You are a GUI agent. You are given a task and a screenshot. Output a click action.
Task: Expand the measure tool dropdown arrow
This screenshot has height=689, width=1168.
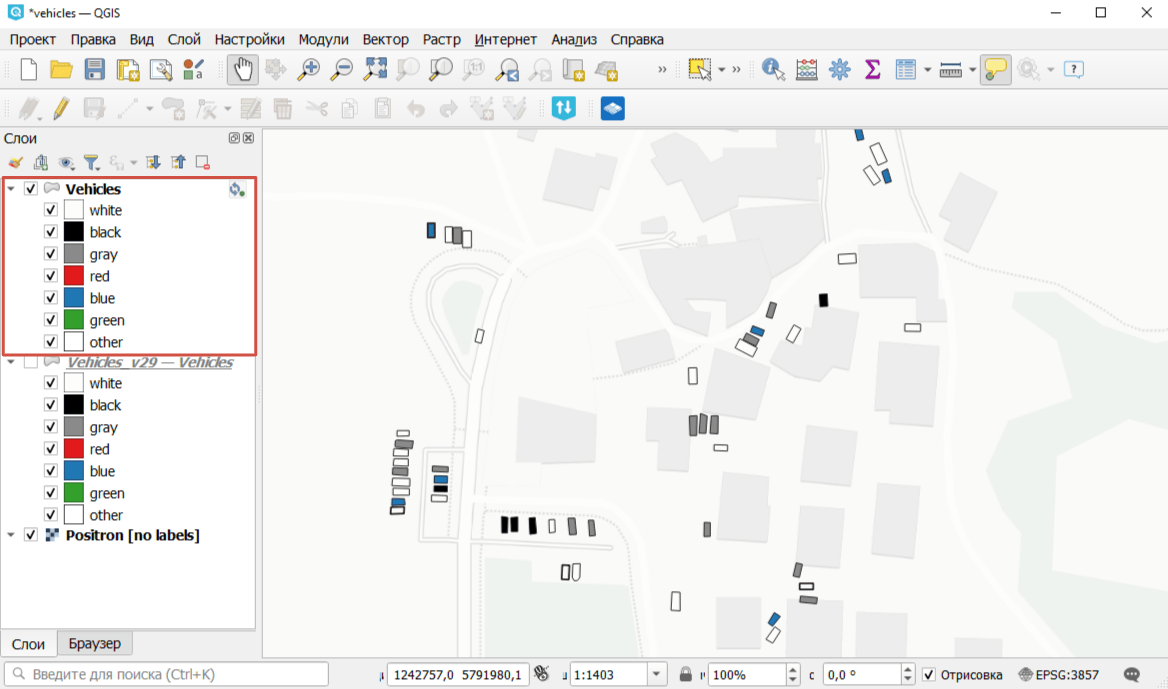coord(972,70)
